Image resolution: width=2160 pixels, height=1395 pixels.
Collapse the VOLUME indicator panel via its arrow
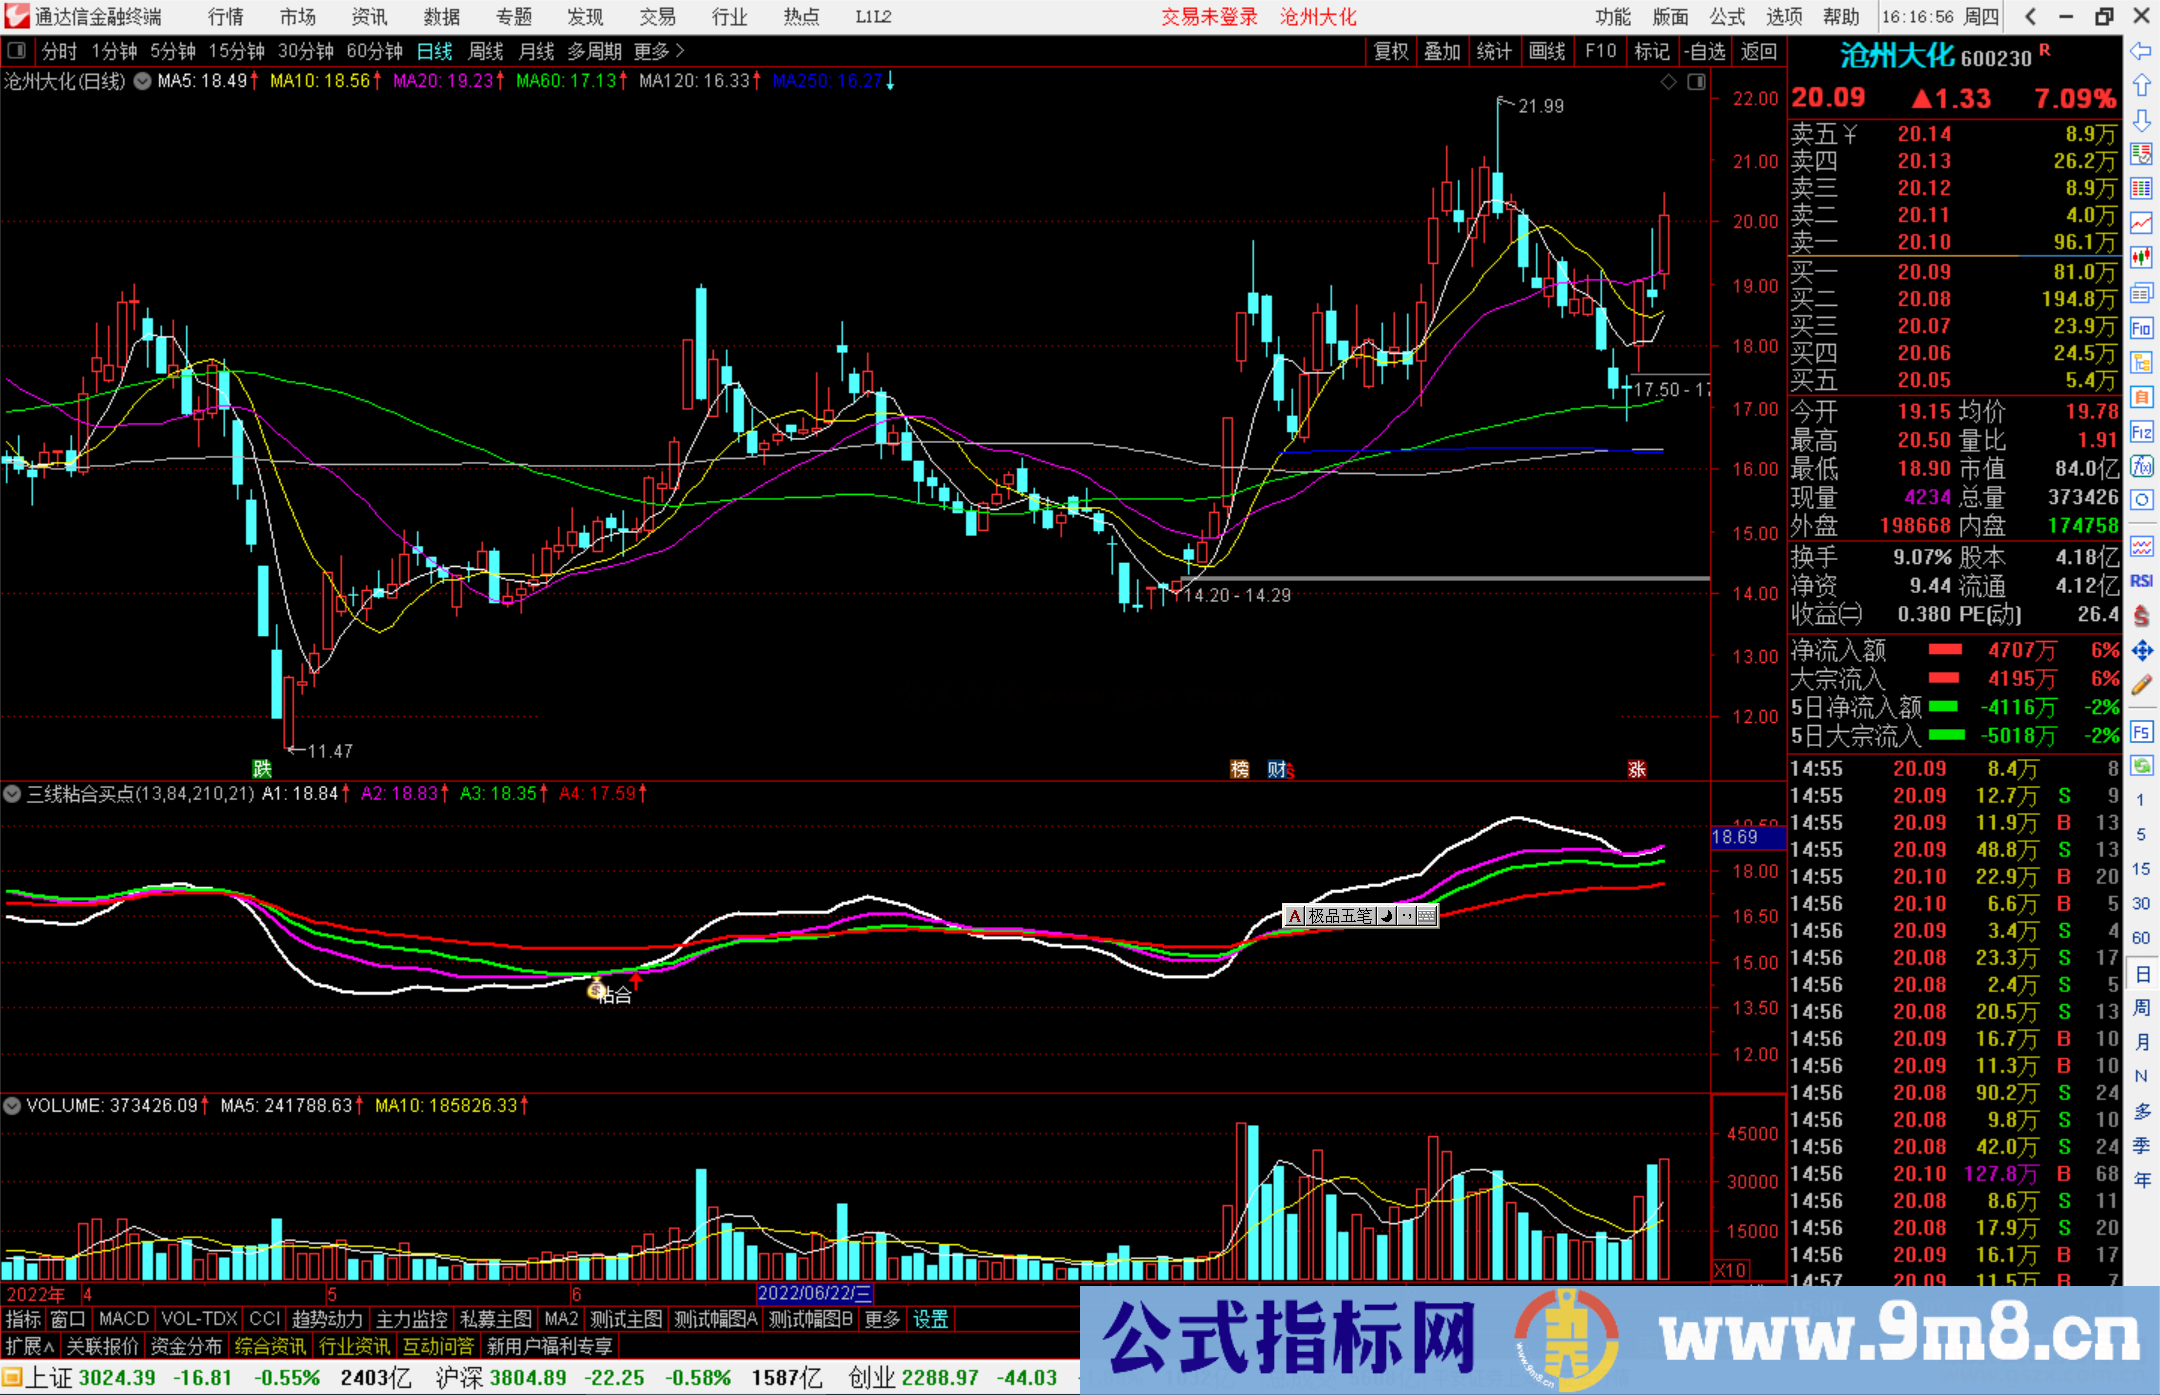tap(11, 1106)
